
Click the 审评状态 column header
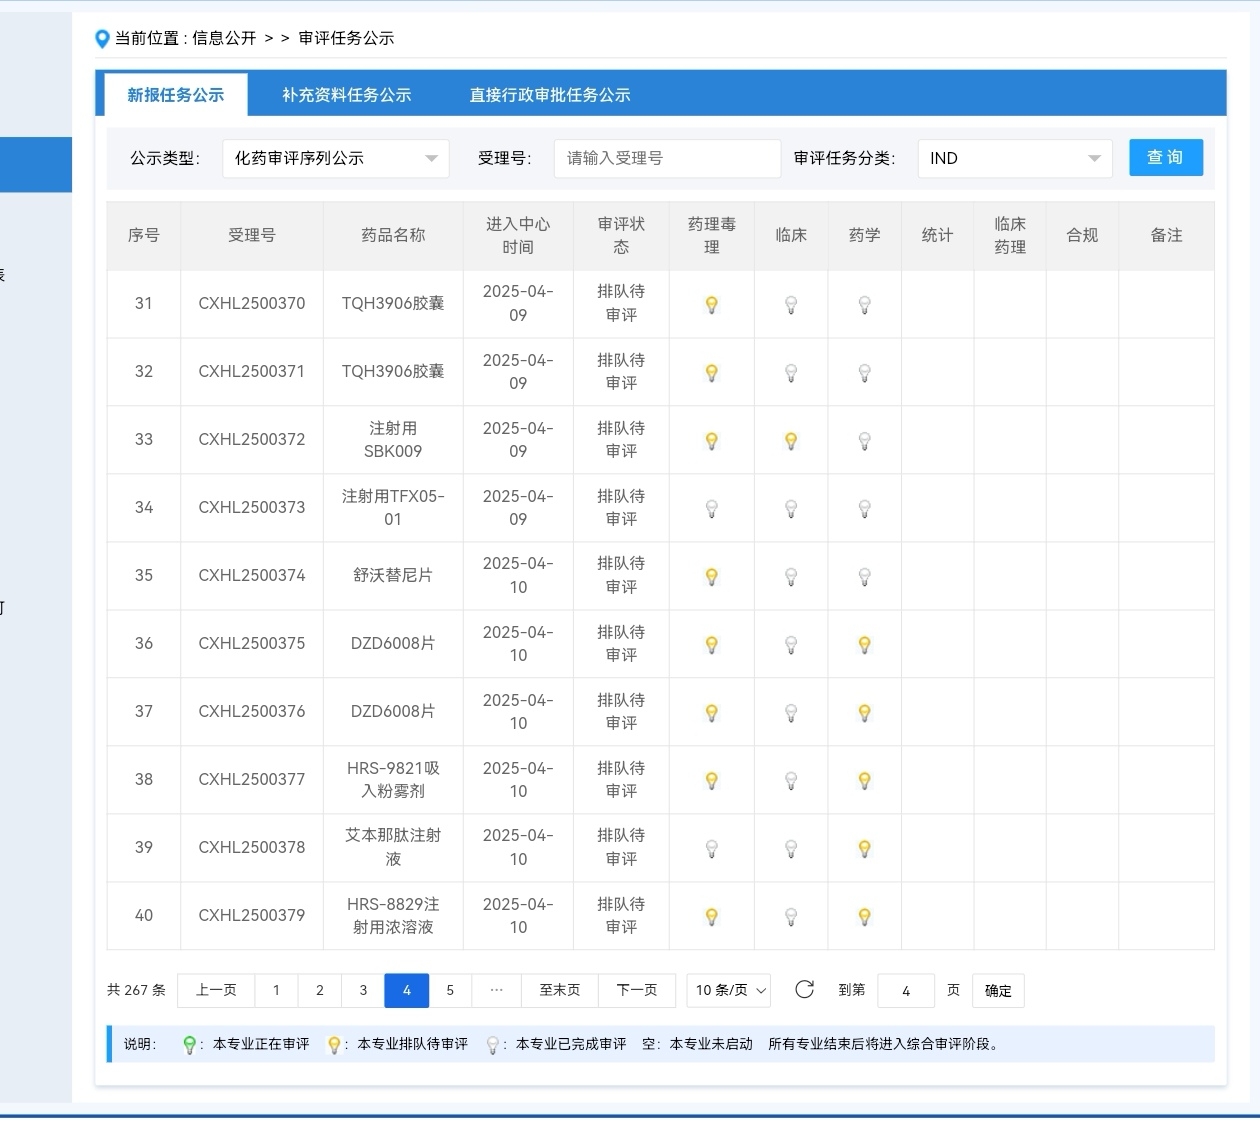[x=621, y=235]
